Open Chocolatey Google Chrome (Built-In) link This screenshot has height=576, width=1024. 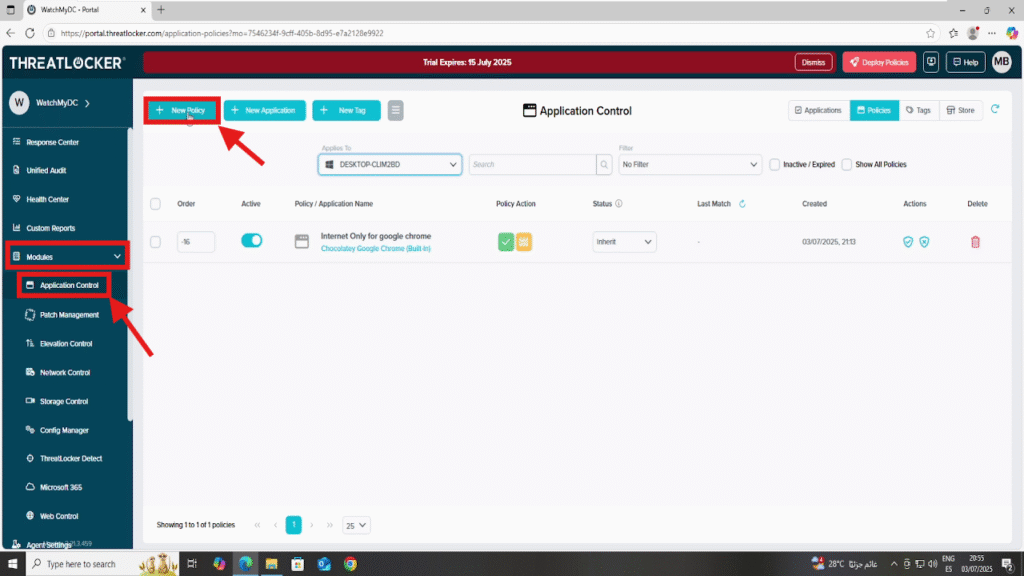coord(376,249)
